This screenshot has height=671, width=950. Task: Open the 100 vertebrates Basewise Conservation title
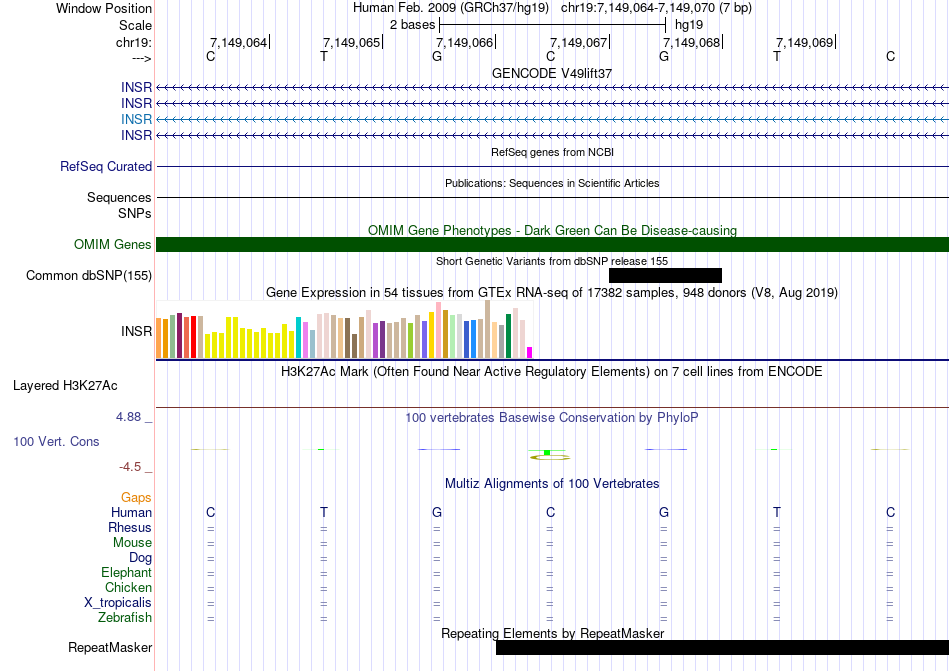pos(551,418)
